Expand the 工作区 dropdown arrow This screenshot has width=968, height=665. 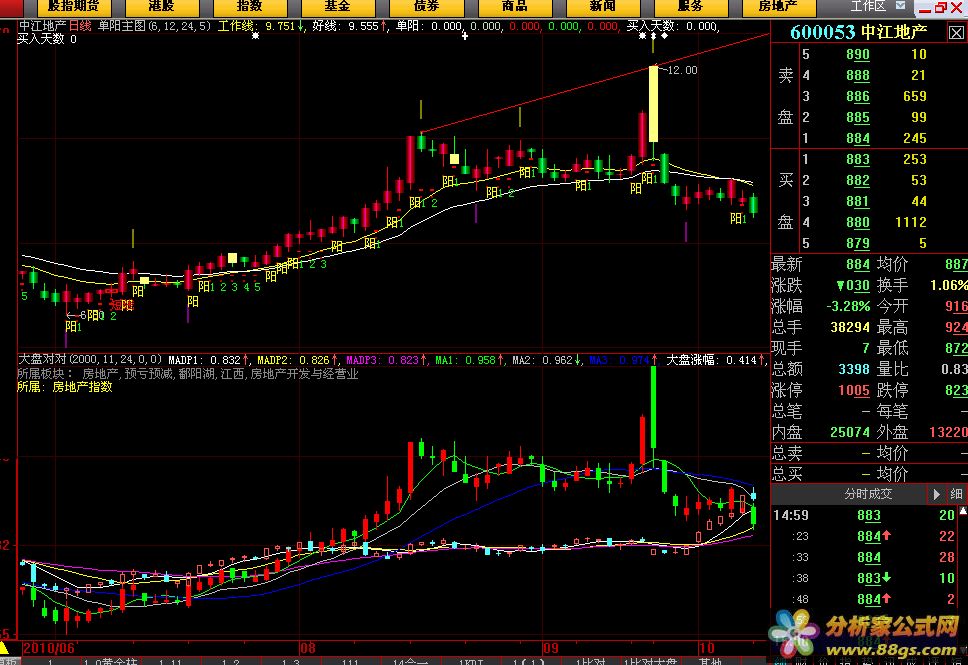click(x=900, y=6)
